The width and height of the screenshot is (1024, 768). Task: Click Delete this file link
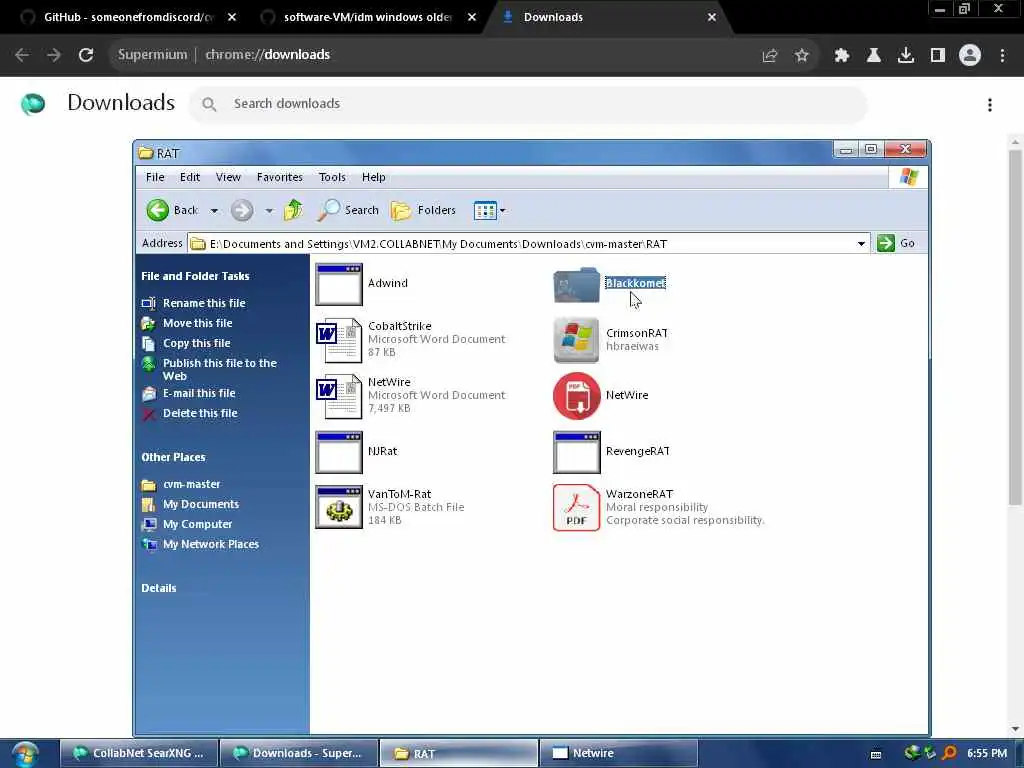coord(200,413)
